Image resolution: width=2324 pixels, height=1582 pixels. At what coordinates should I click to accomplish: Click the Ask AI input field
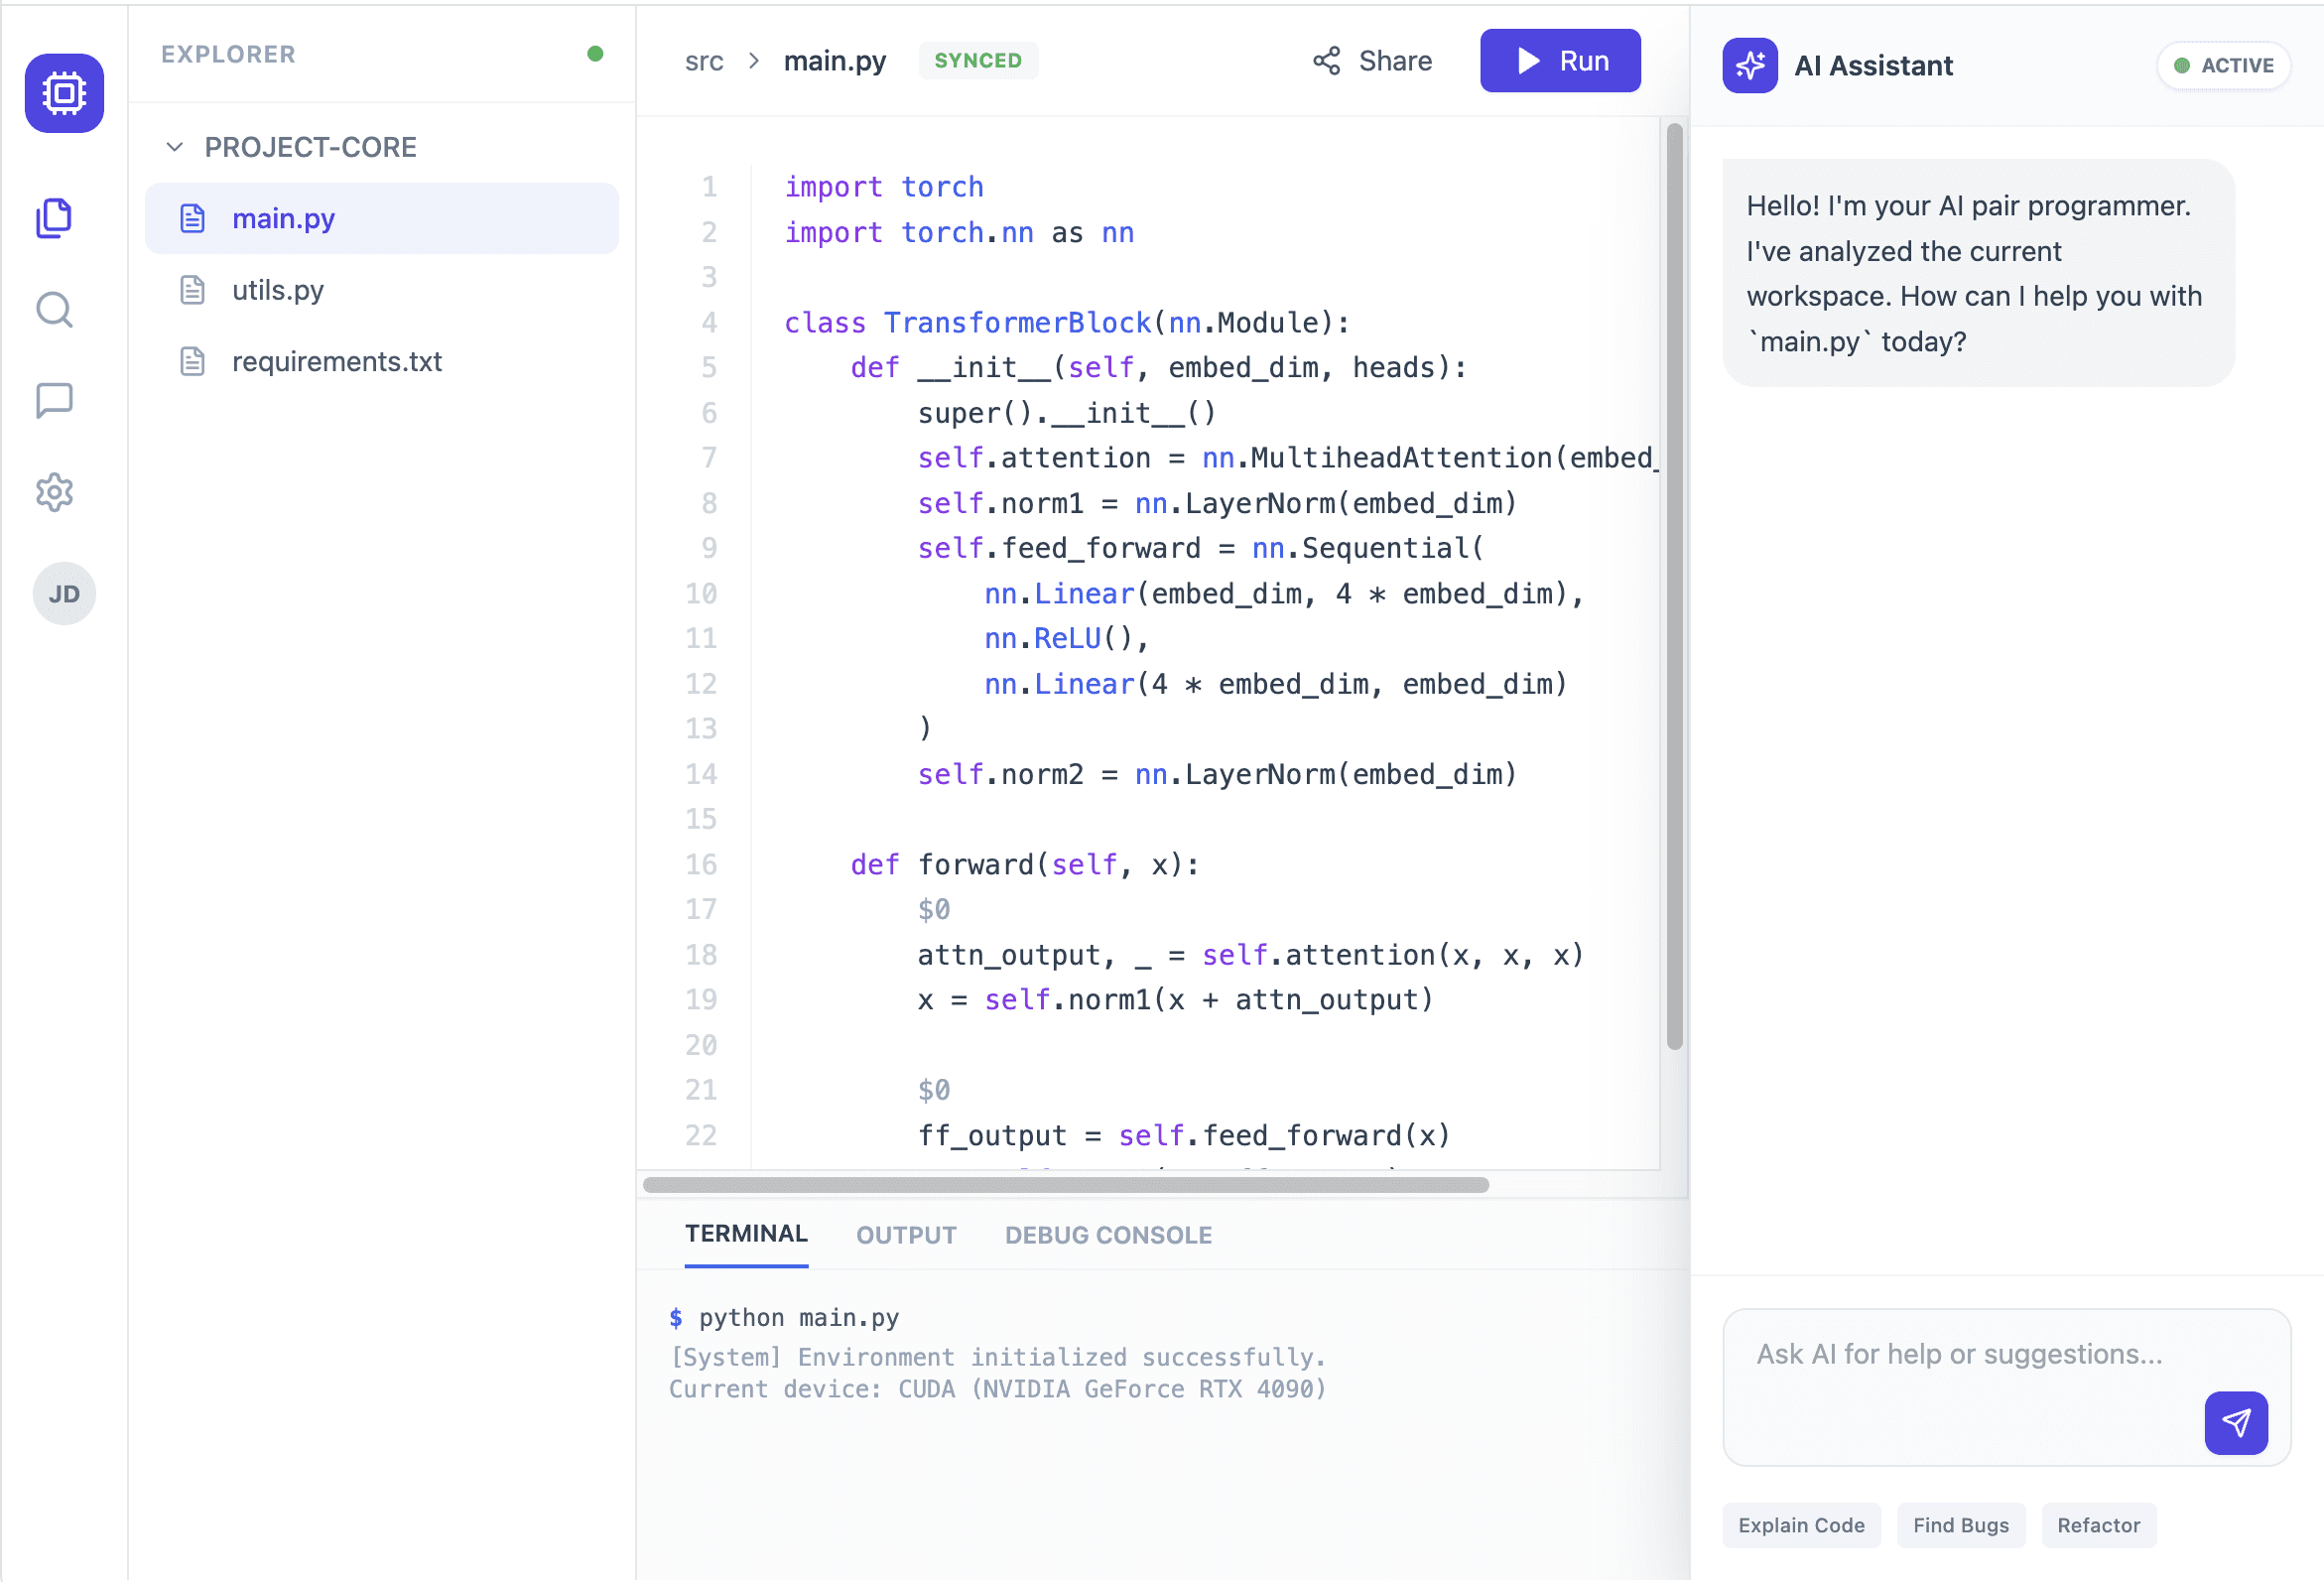[1960, 1370]
